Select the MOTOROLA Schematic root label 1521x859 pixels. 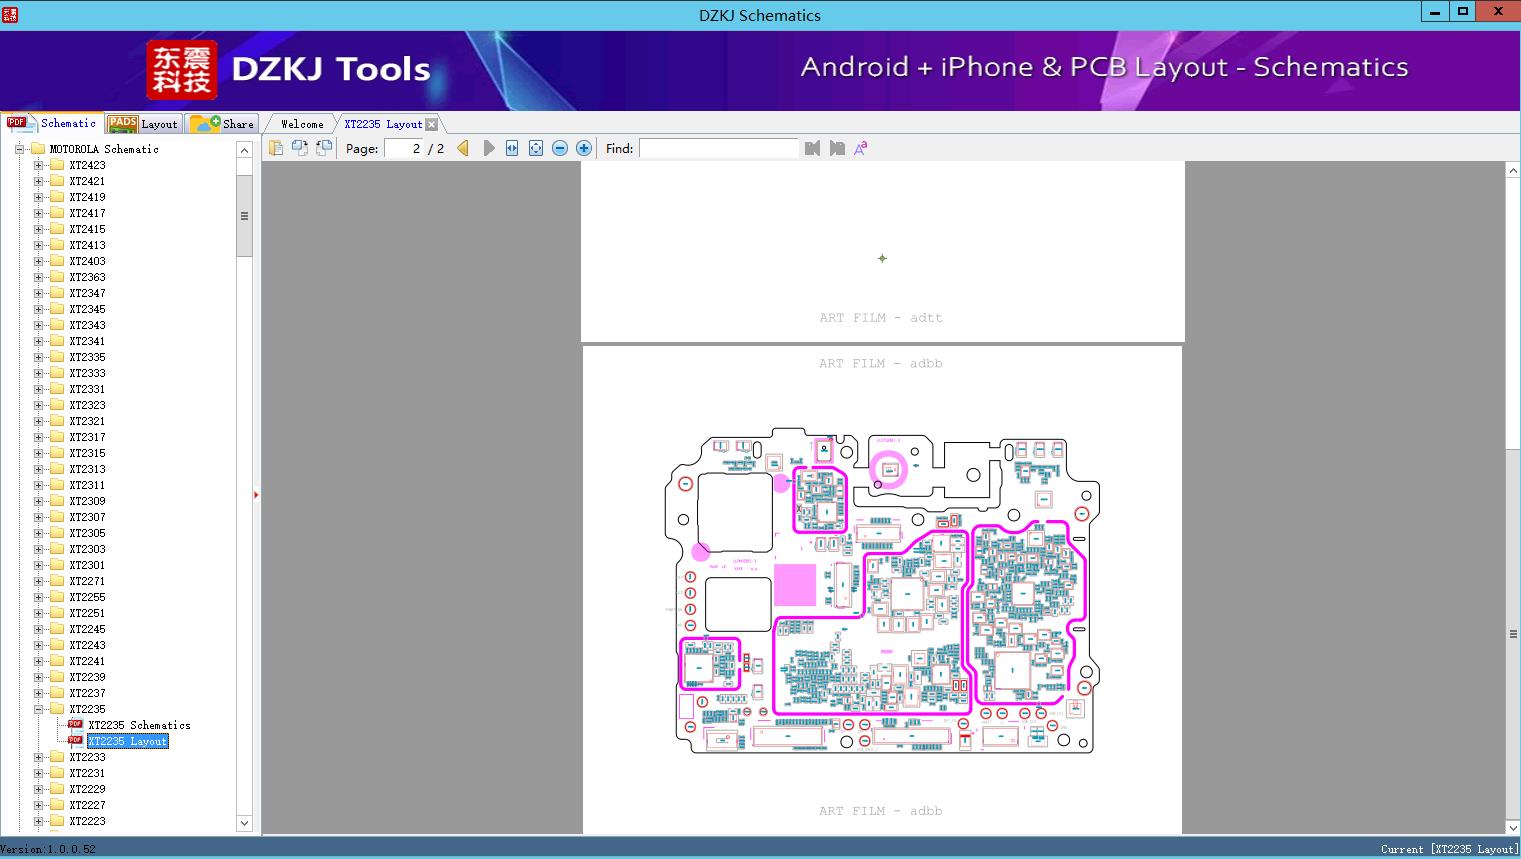tap(104, 149)
